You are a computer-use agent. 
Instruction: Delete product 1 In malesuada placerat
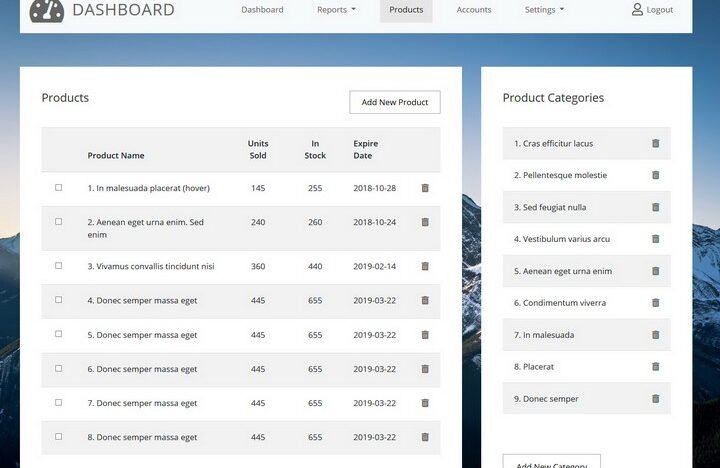tap(425, 188)
